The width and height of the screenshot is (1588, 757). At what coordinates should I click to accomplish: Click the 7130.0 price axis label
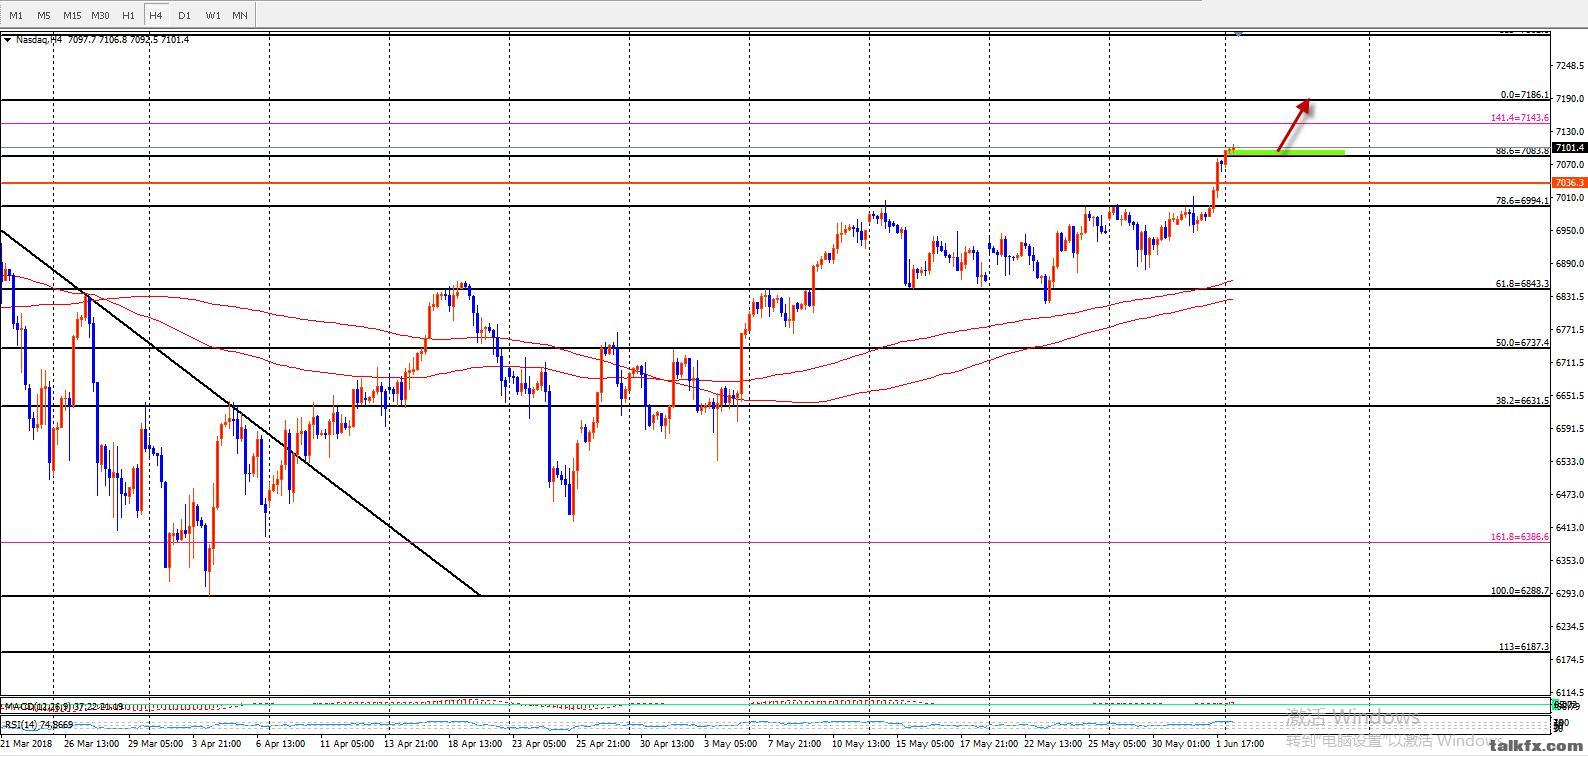pyautogui.click(x=1569, y=132)
